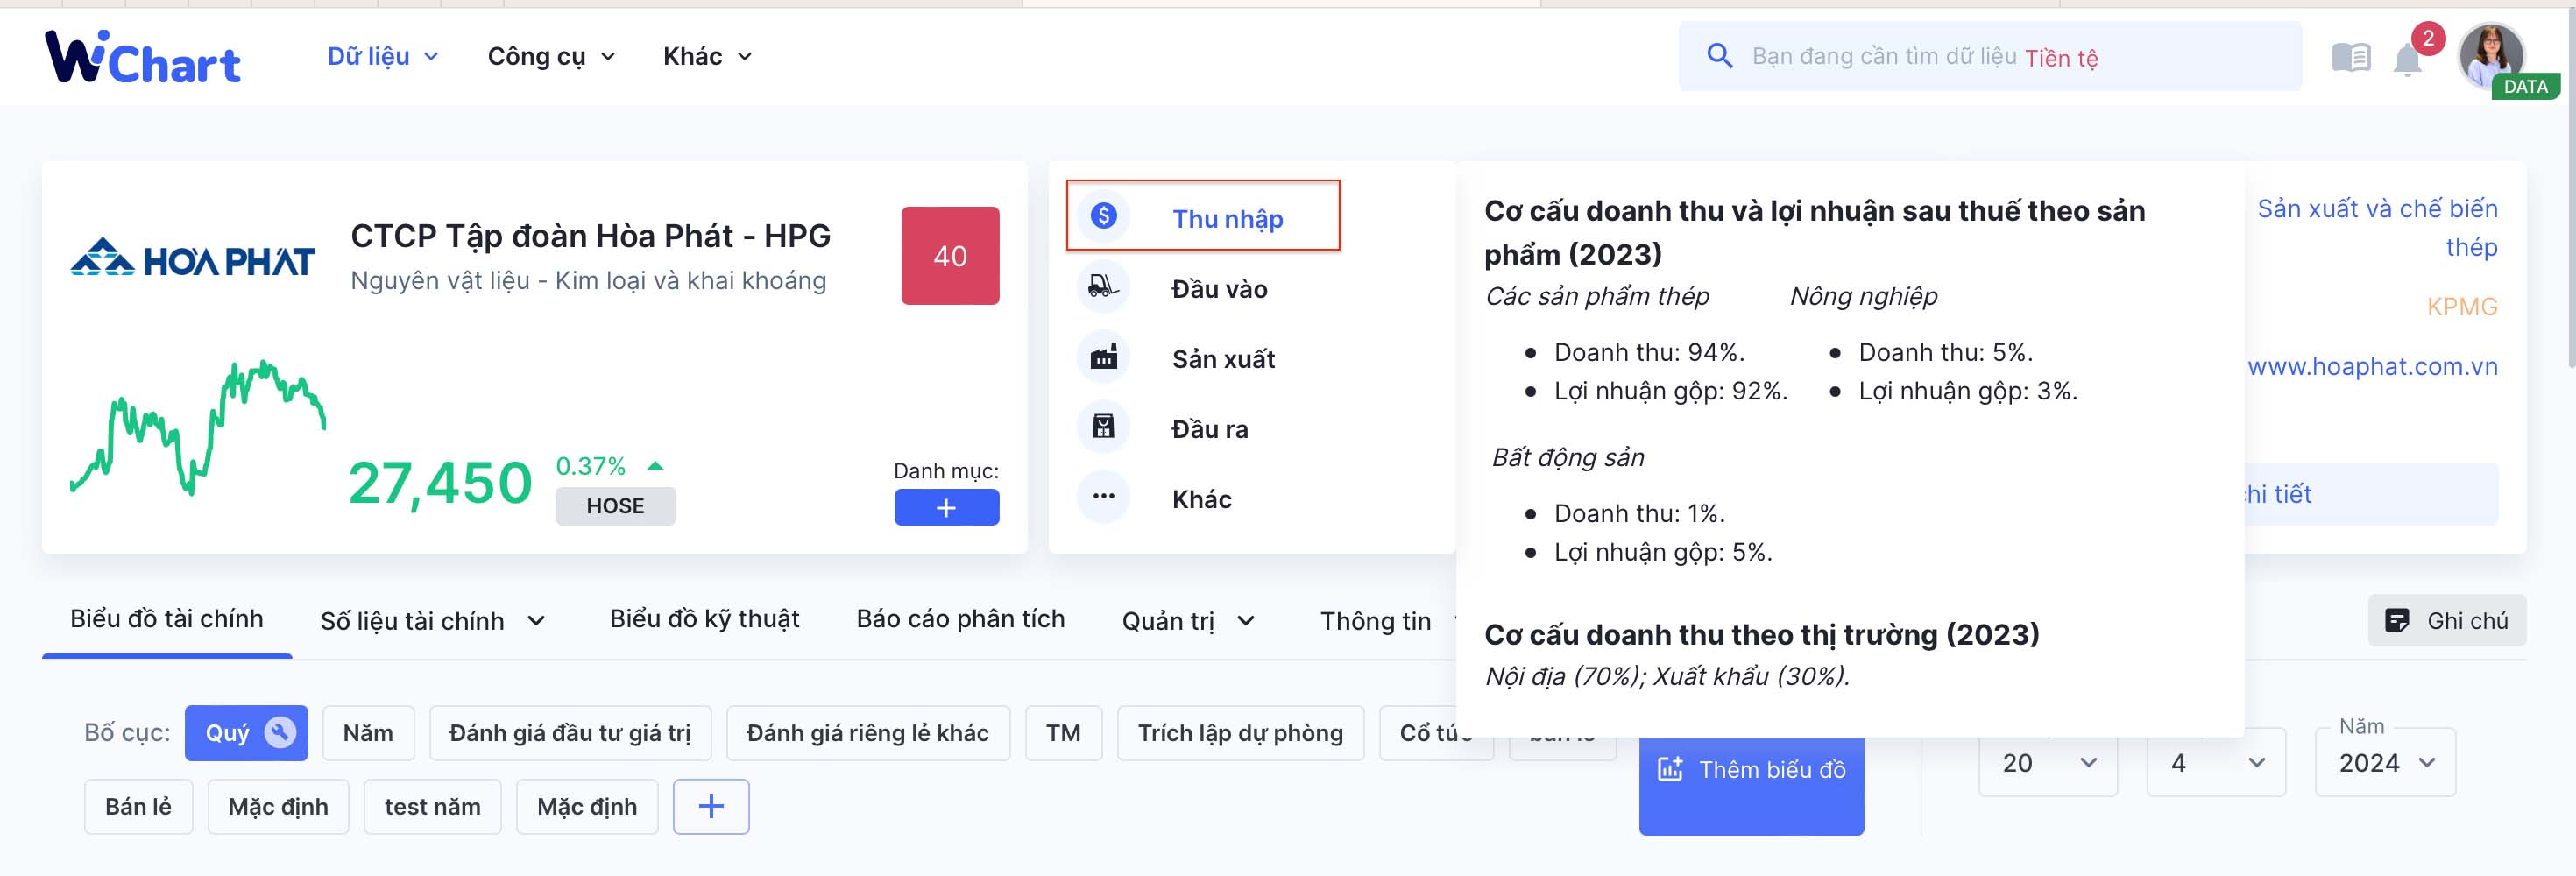
Task: Select the Sản xuất factory icon
Action: 1103,357
